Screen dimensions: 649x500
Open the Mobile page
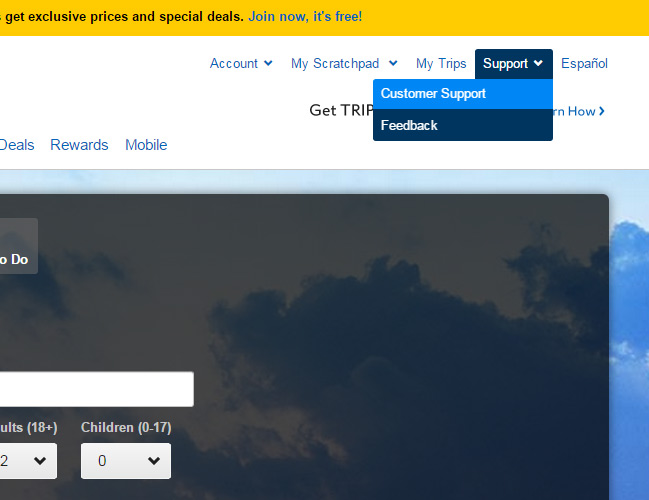[146, 145]
